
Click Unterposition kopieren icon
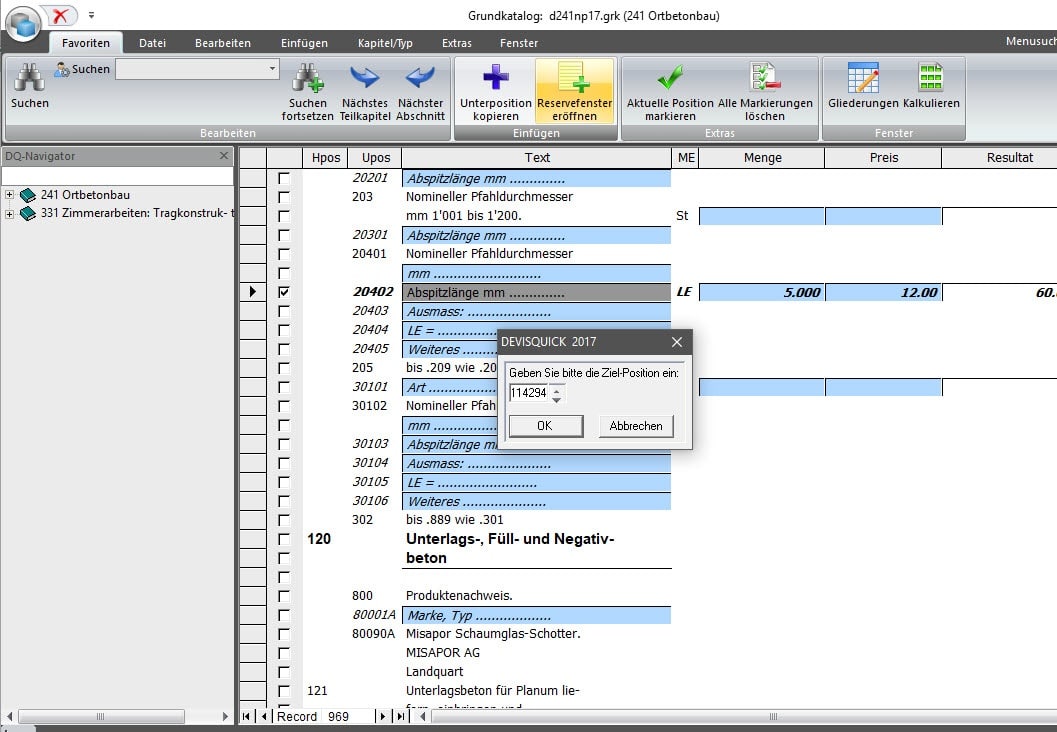[x=495, y=78]
